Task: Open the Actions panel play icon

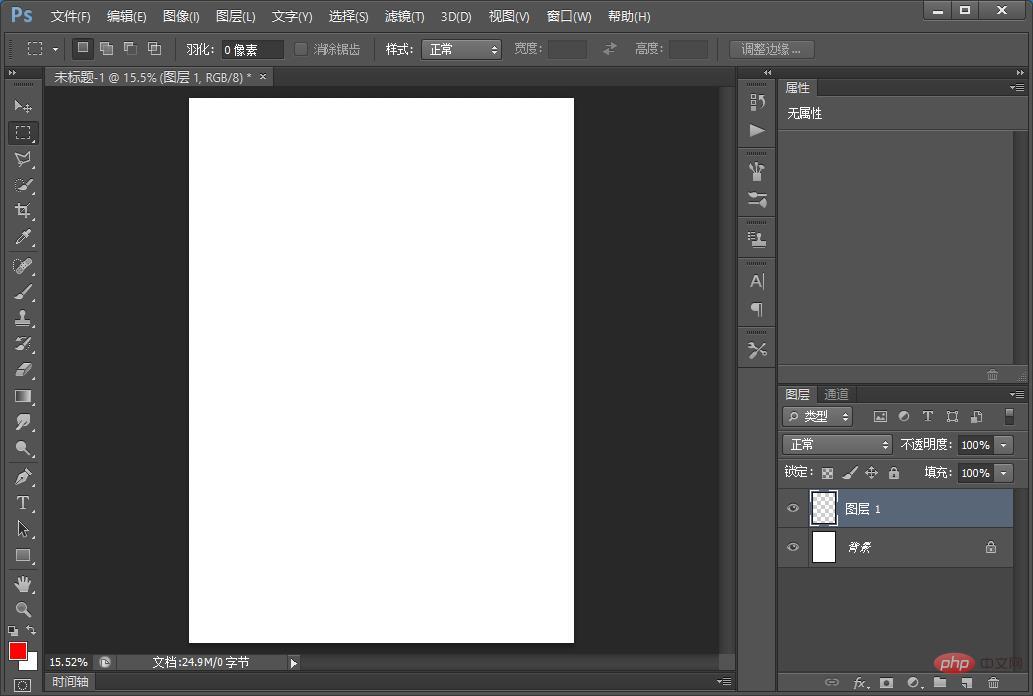Action: [757, 130]
